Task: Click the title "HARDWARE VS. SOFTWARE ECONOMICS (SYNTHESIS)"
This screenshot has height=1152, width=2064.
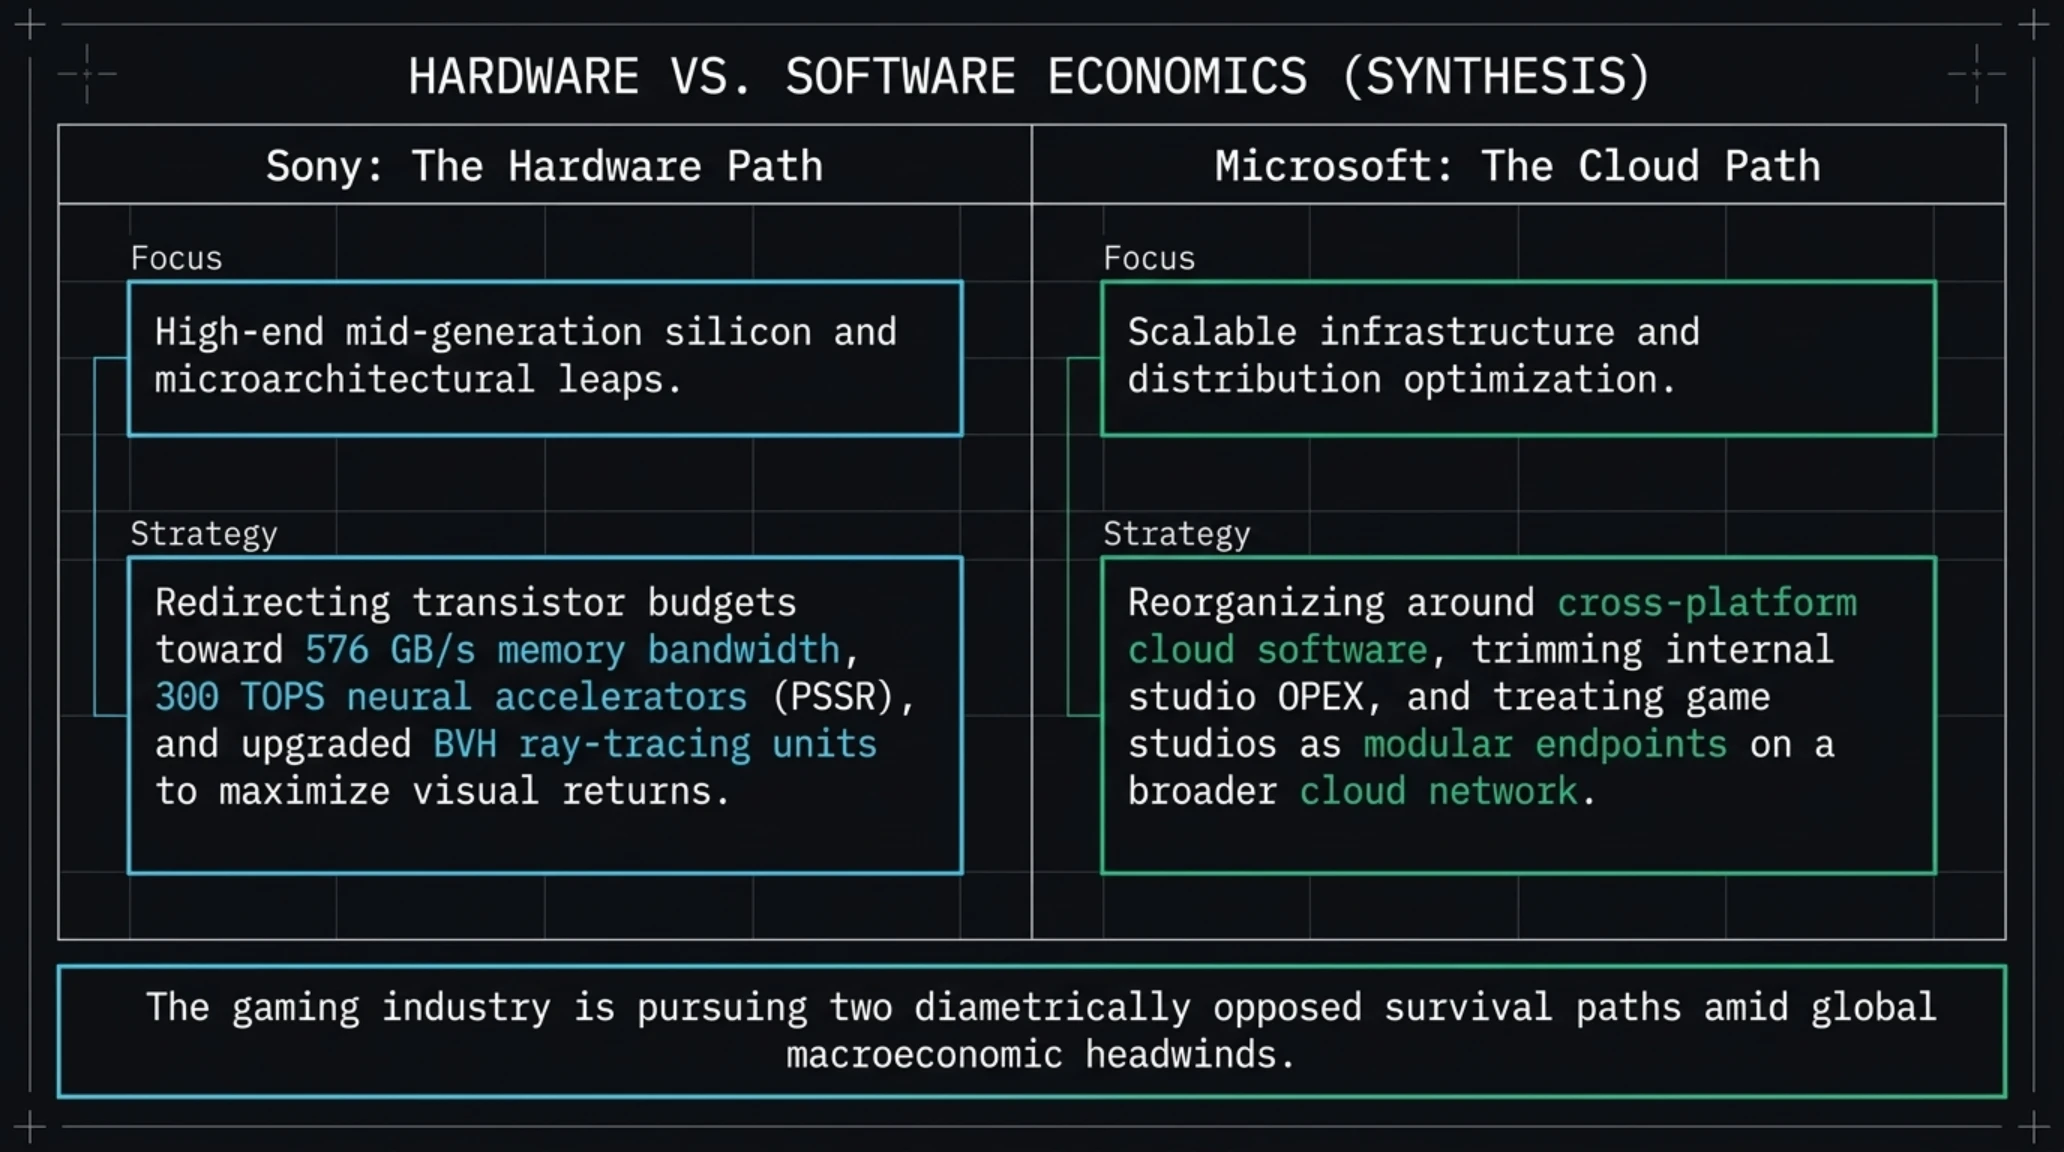Action: click(x=1029, y=77)
